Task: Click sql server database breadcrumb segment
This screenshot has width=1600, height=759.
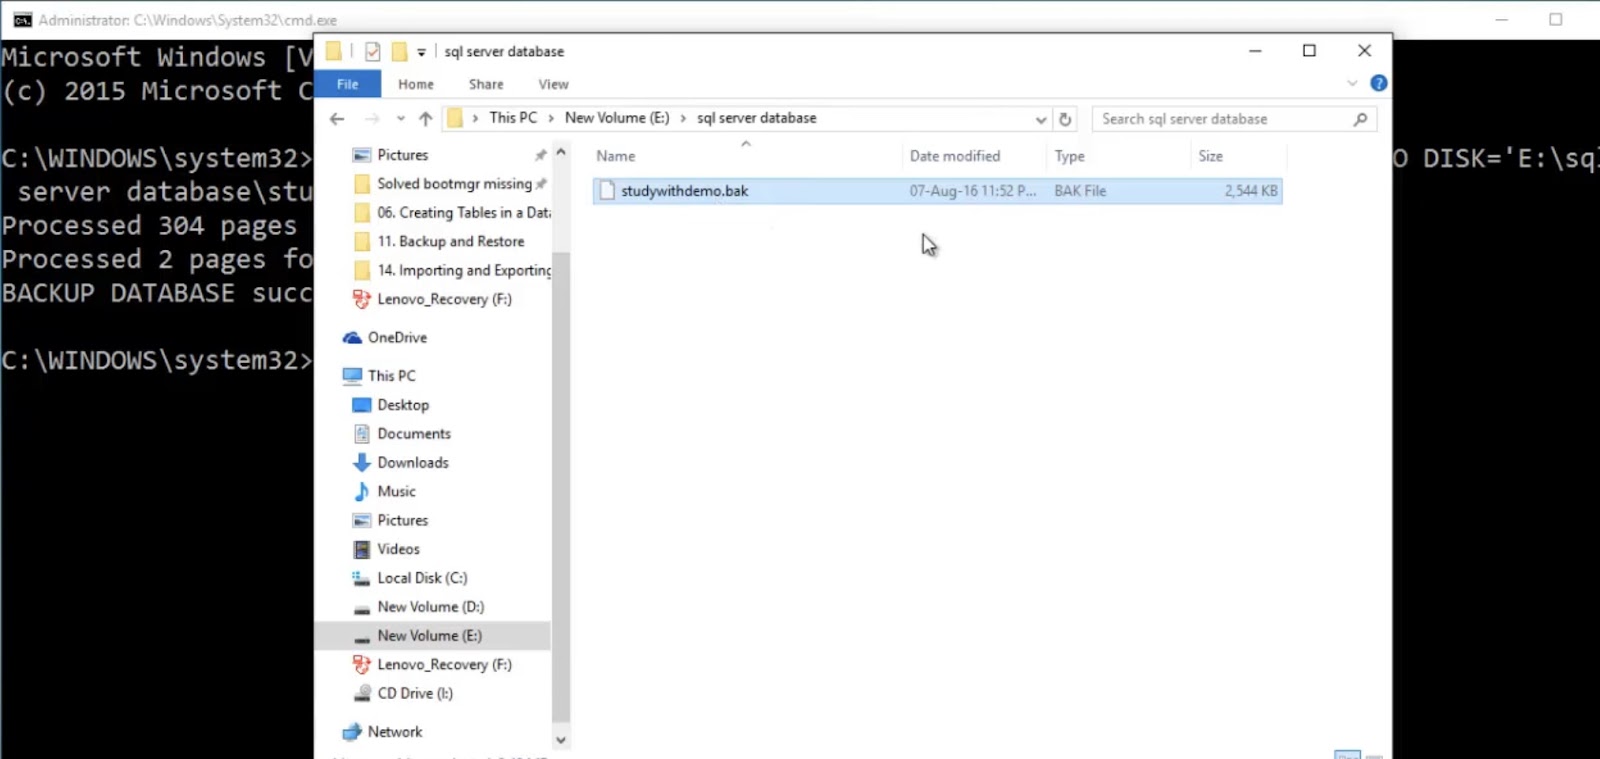Action: click(756, 118)
